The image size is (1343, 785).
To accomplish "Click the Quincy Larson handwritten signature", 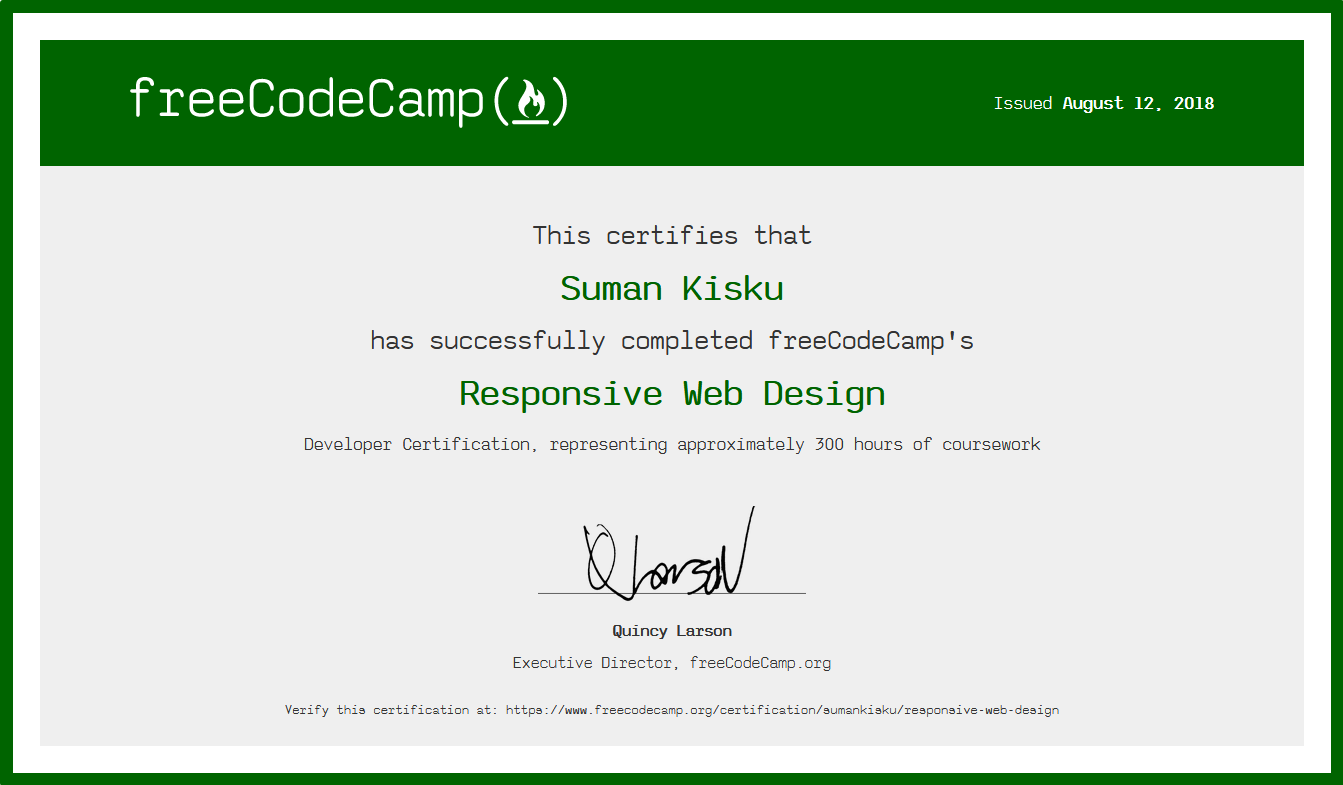I will pos(668,553).
